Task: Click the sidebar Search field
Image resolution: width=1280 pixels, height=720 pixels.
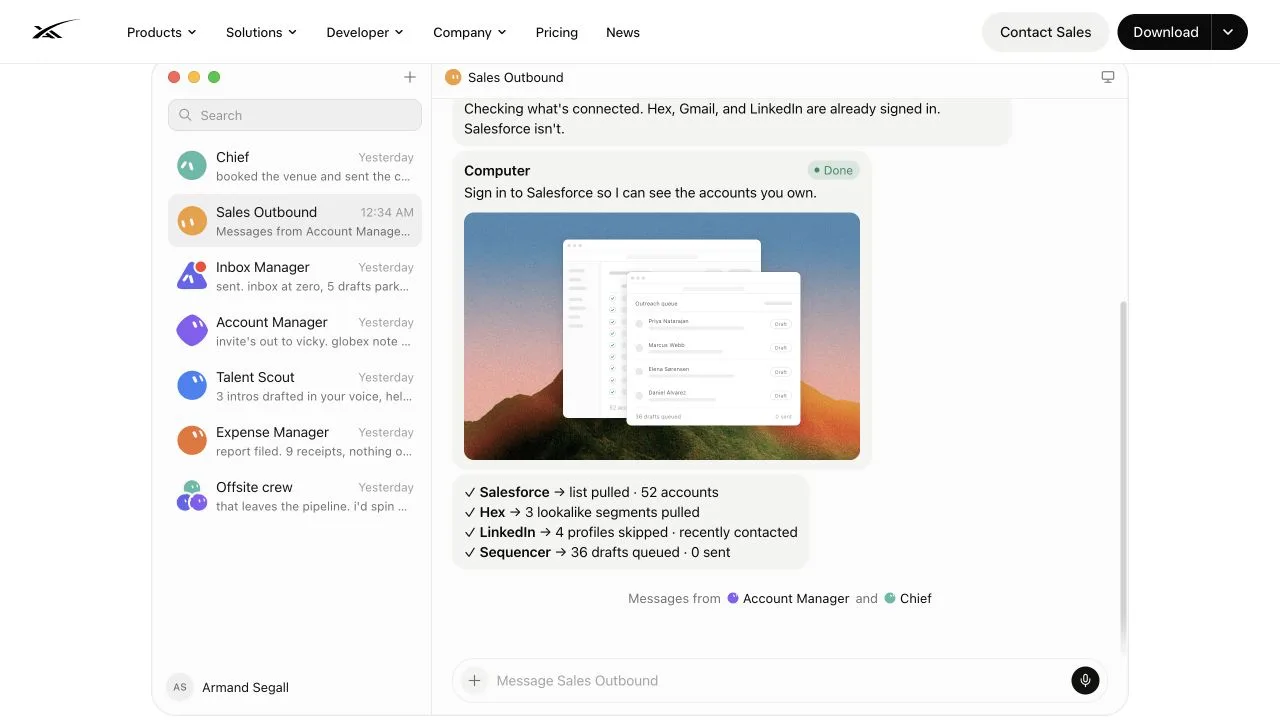Action: (x=295, y=115)
